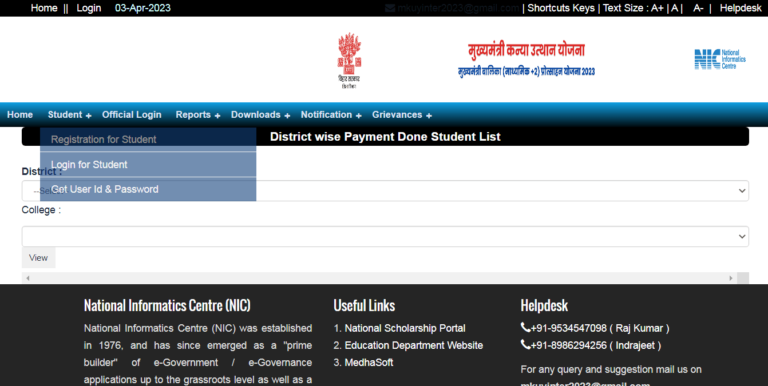Click the date 03-Apr-2023
The height and width of the screenshot is (386, 768).
(x=143, y=8)
